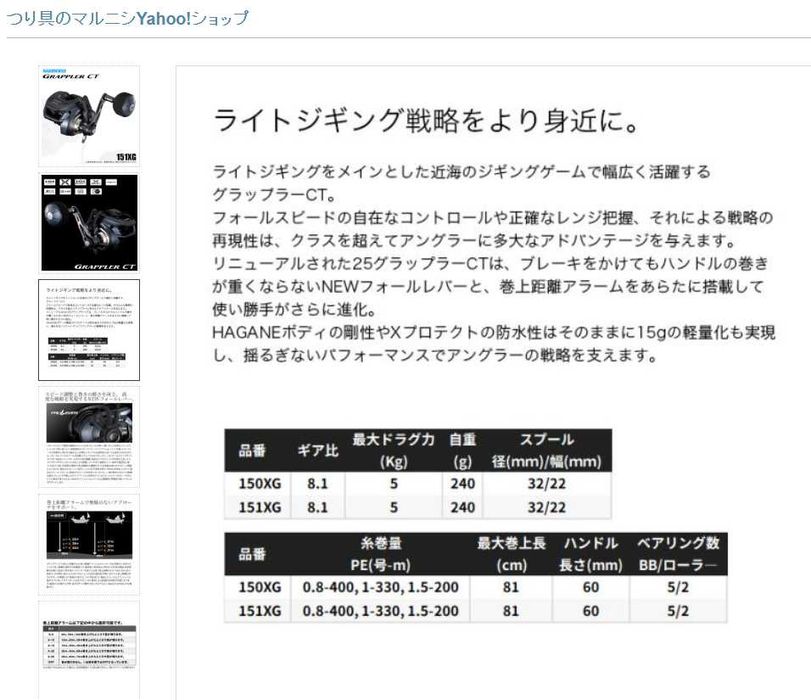Select the black-background Grappler CT feature icons thumbnail
Image resolution: width=811 pixels, height=700 pixels.
pyautogui.click(x=89, y=223)
